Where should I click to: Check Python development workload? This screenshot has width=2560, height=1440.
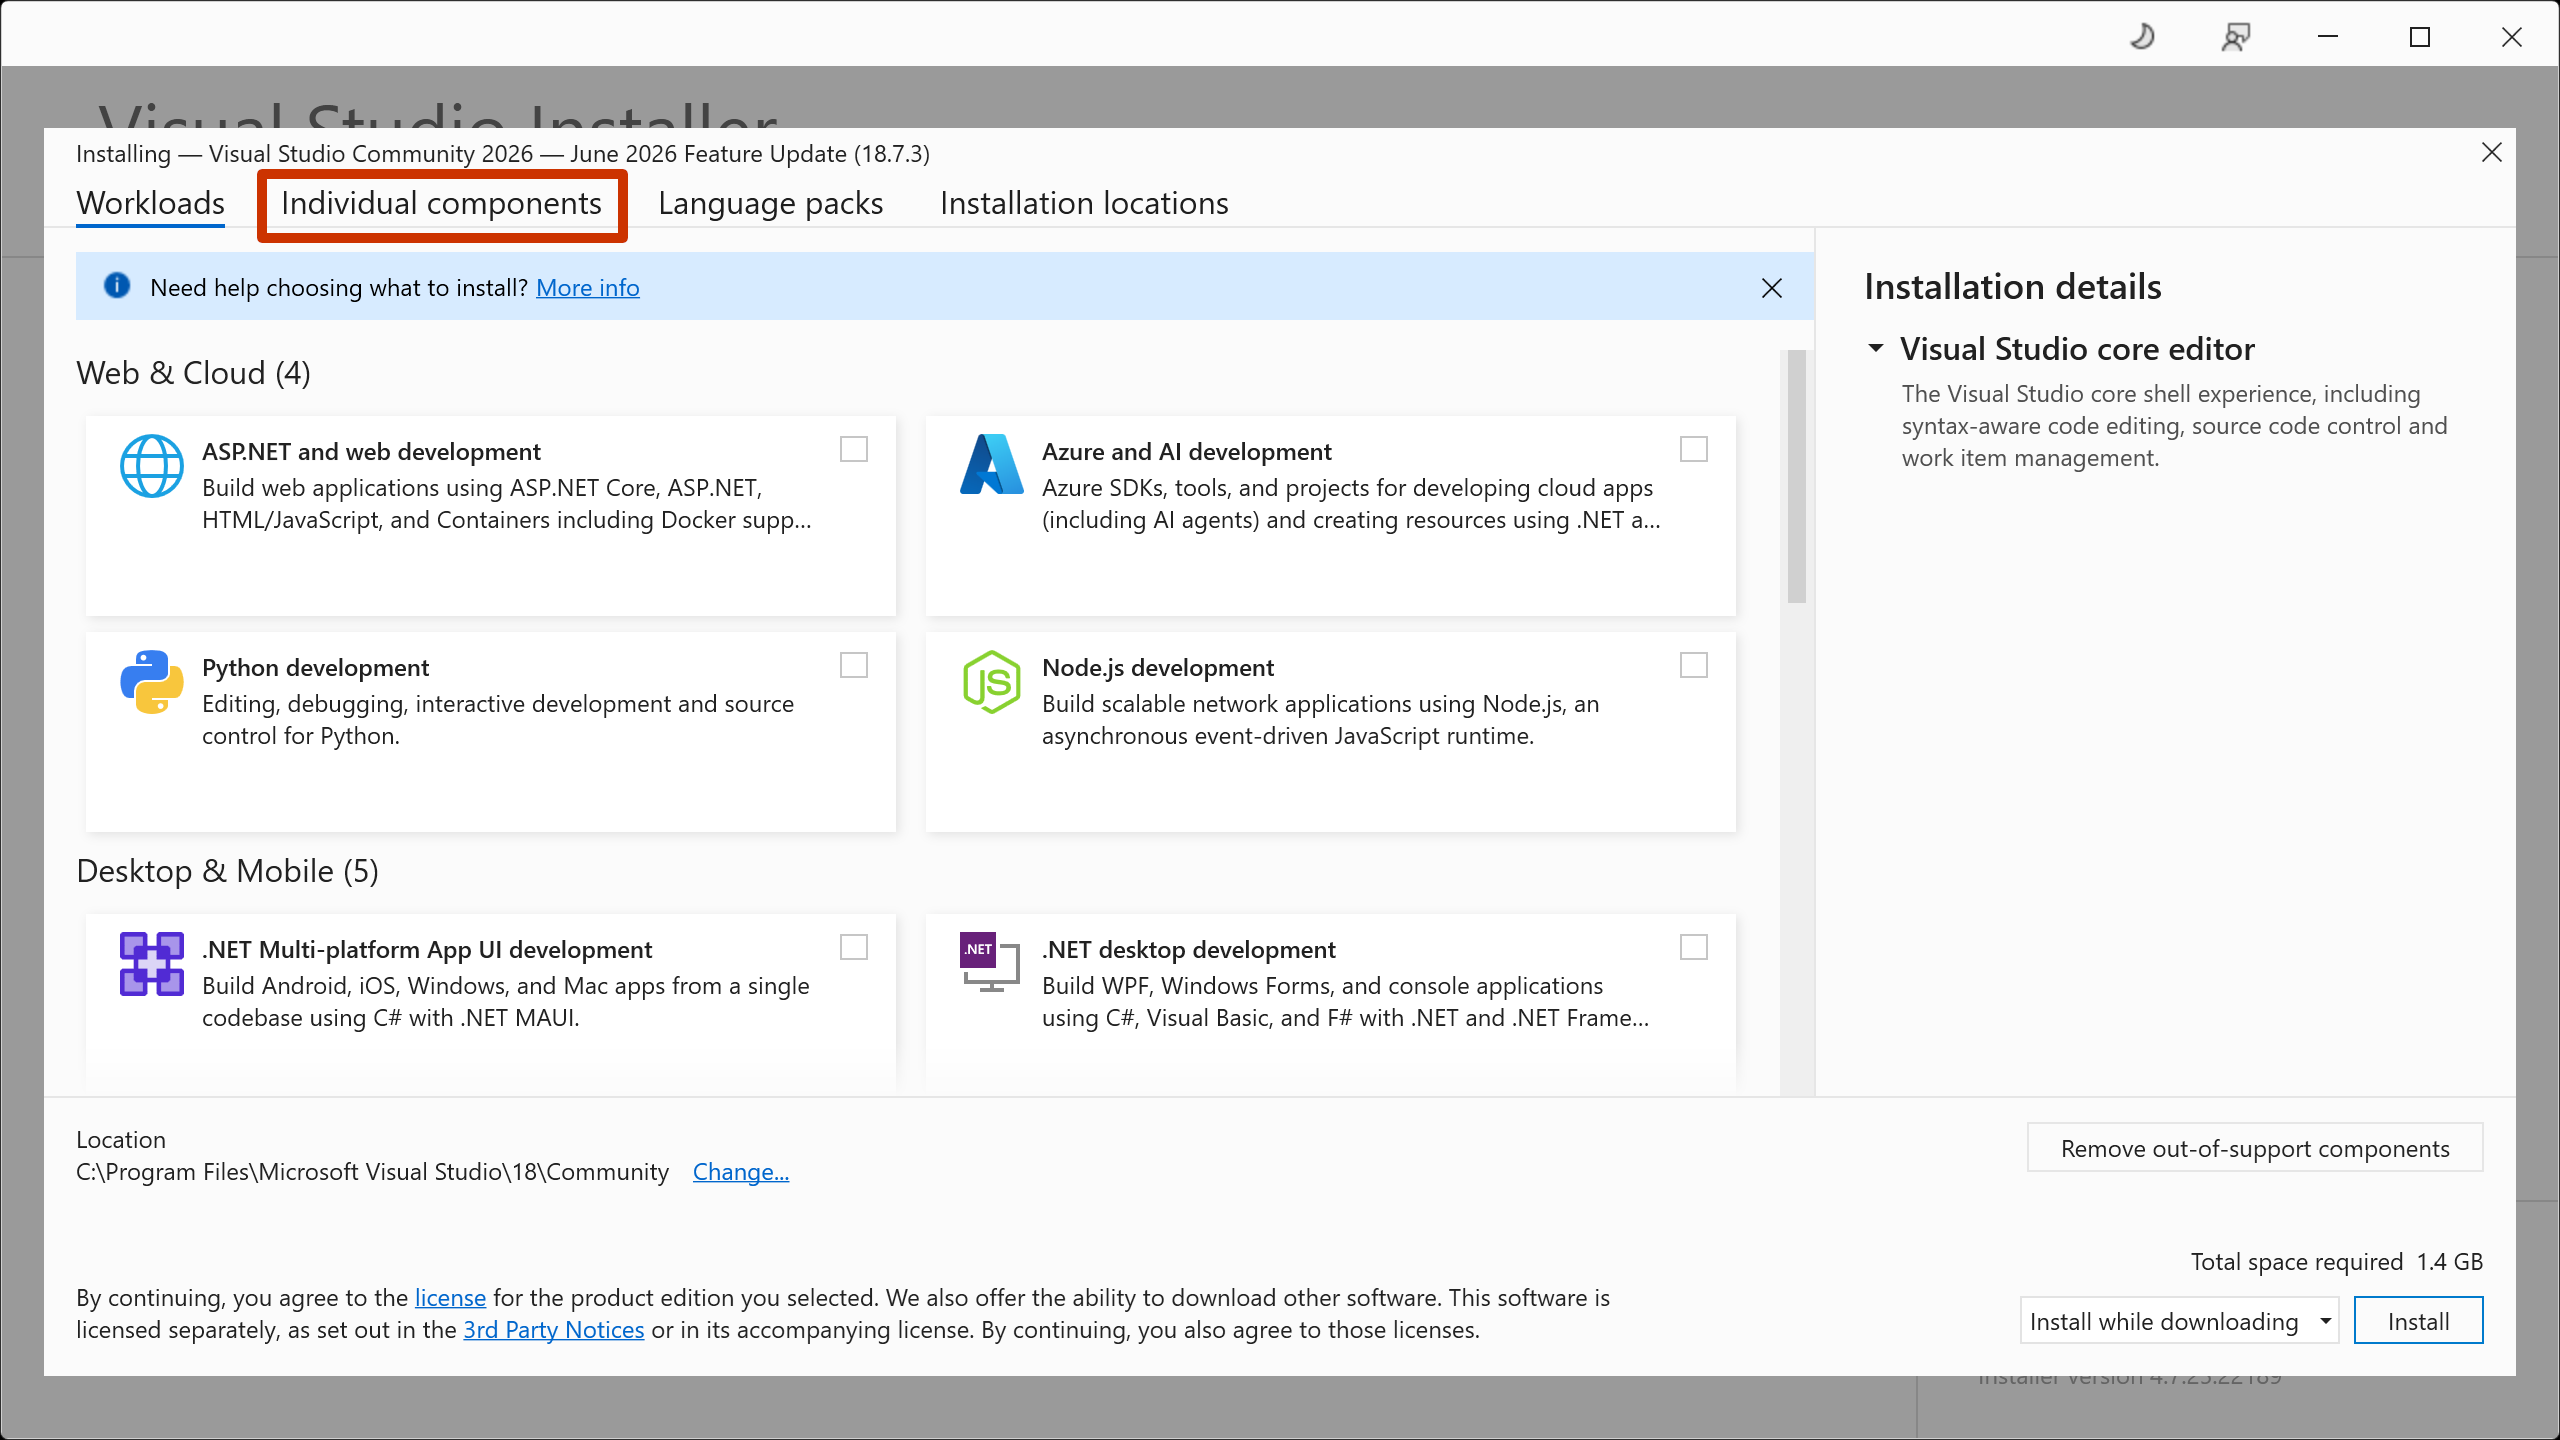(x=854, y=666)
